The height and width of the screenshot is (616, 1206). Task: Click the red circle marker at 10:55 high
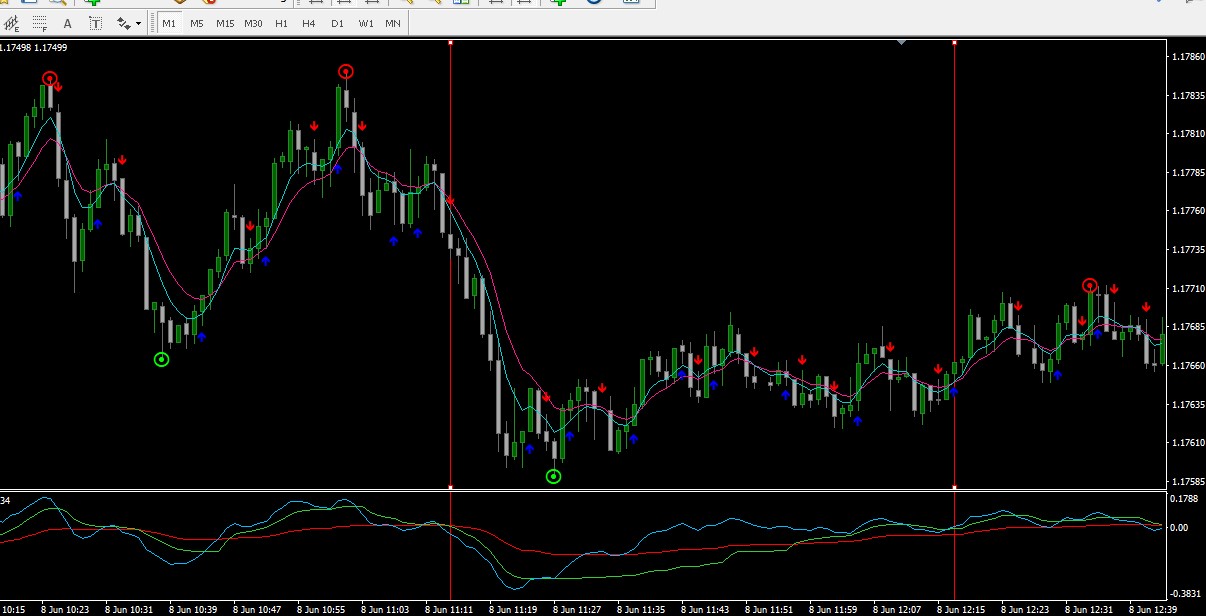[346, 71]
